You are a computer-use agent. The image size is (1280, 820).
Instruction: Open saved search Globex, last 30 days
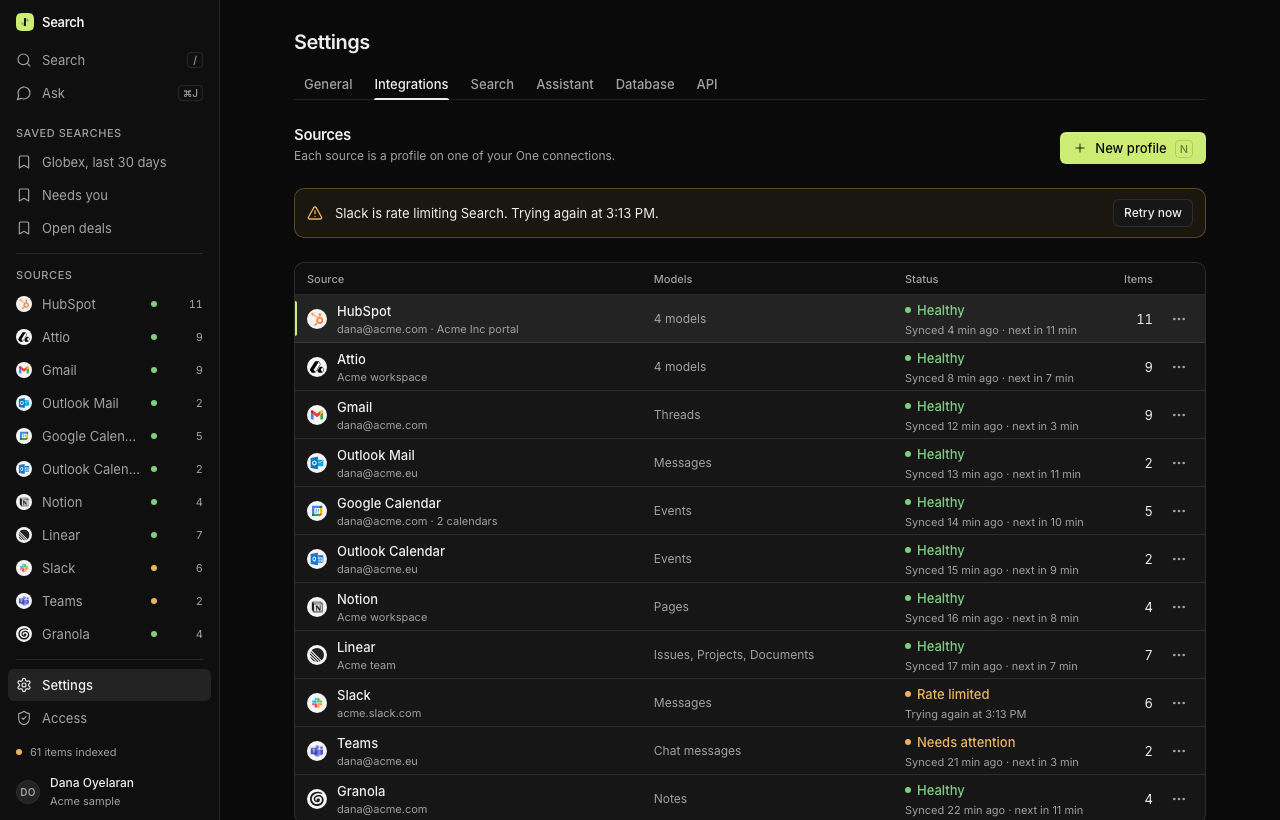[x=109, y=162]
